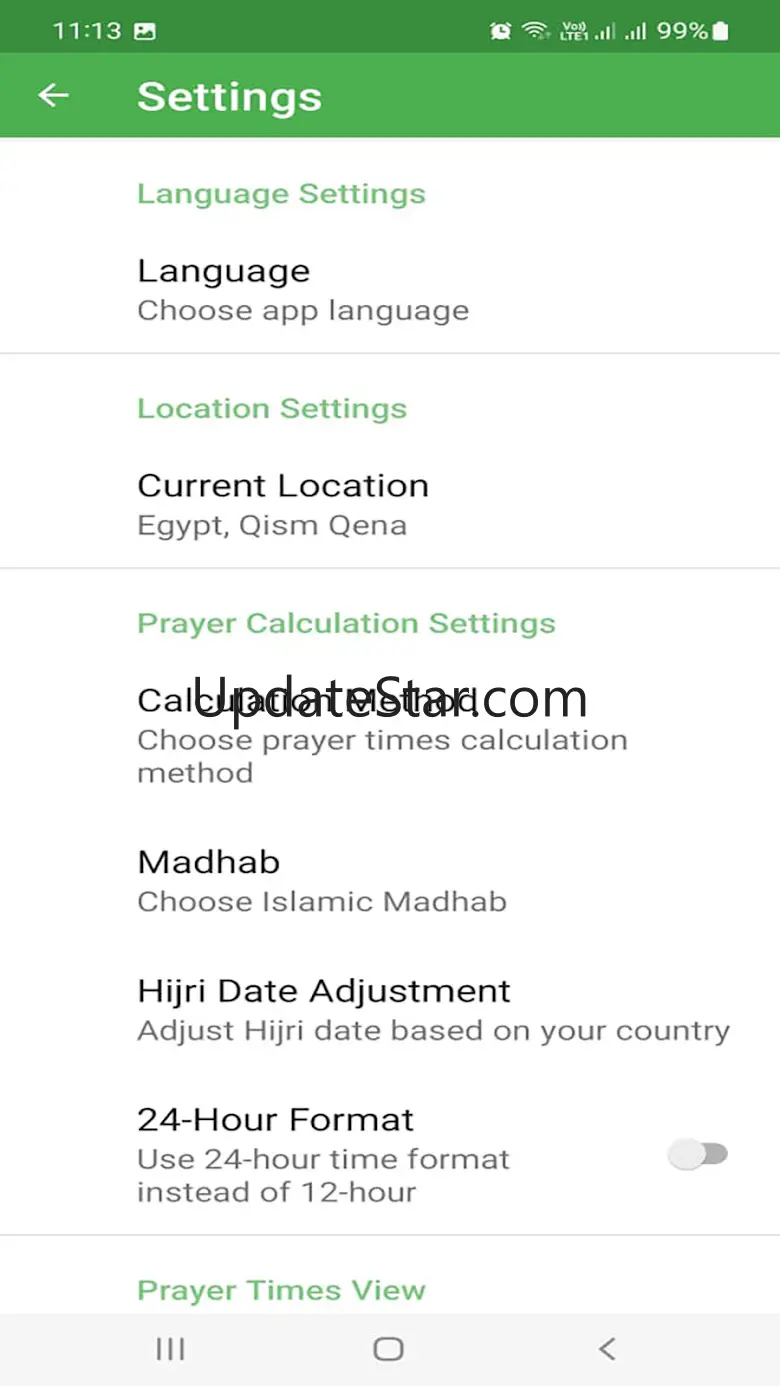Viewport: 780px width, 1386px height.
Task: Tap the back arrow in the Settings header
Action: click(x=53, y=96)
